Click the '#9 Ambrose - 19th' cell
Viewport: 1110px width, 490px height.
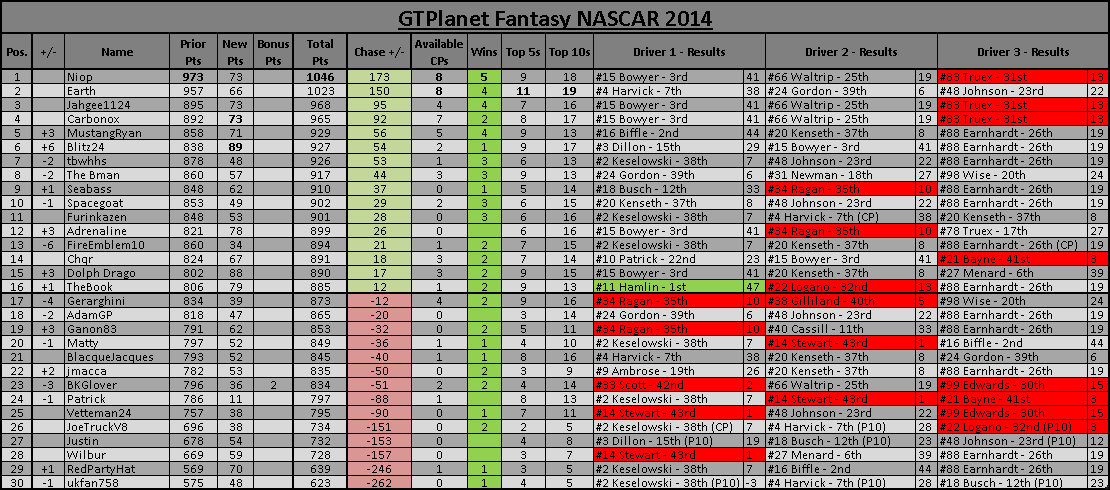(x=669, y=371)
